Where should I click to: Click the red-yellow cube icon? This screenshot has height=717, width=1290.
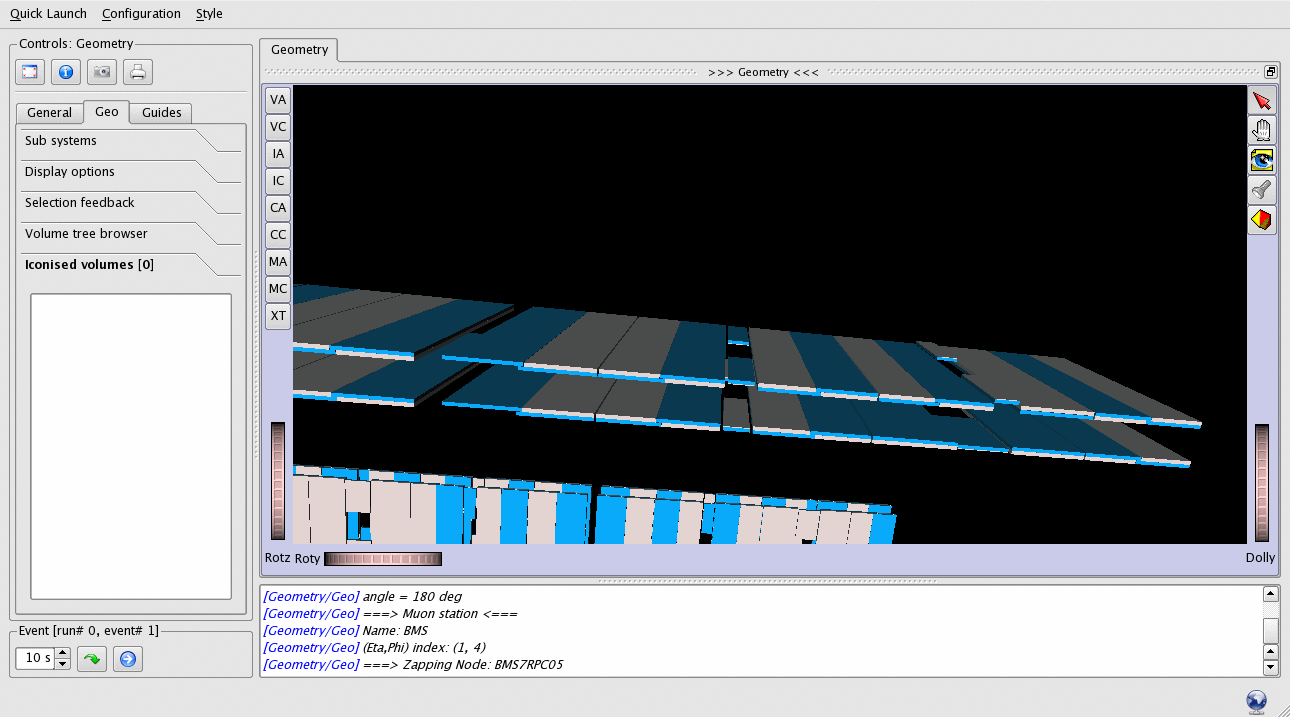tap(1262, 219)
